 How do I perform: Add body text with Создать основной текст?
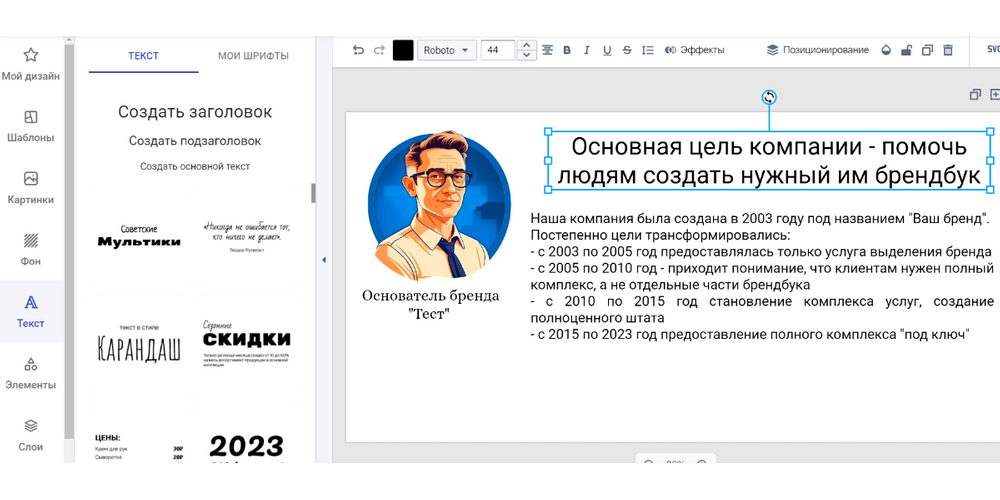click(195, 166)
